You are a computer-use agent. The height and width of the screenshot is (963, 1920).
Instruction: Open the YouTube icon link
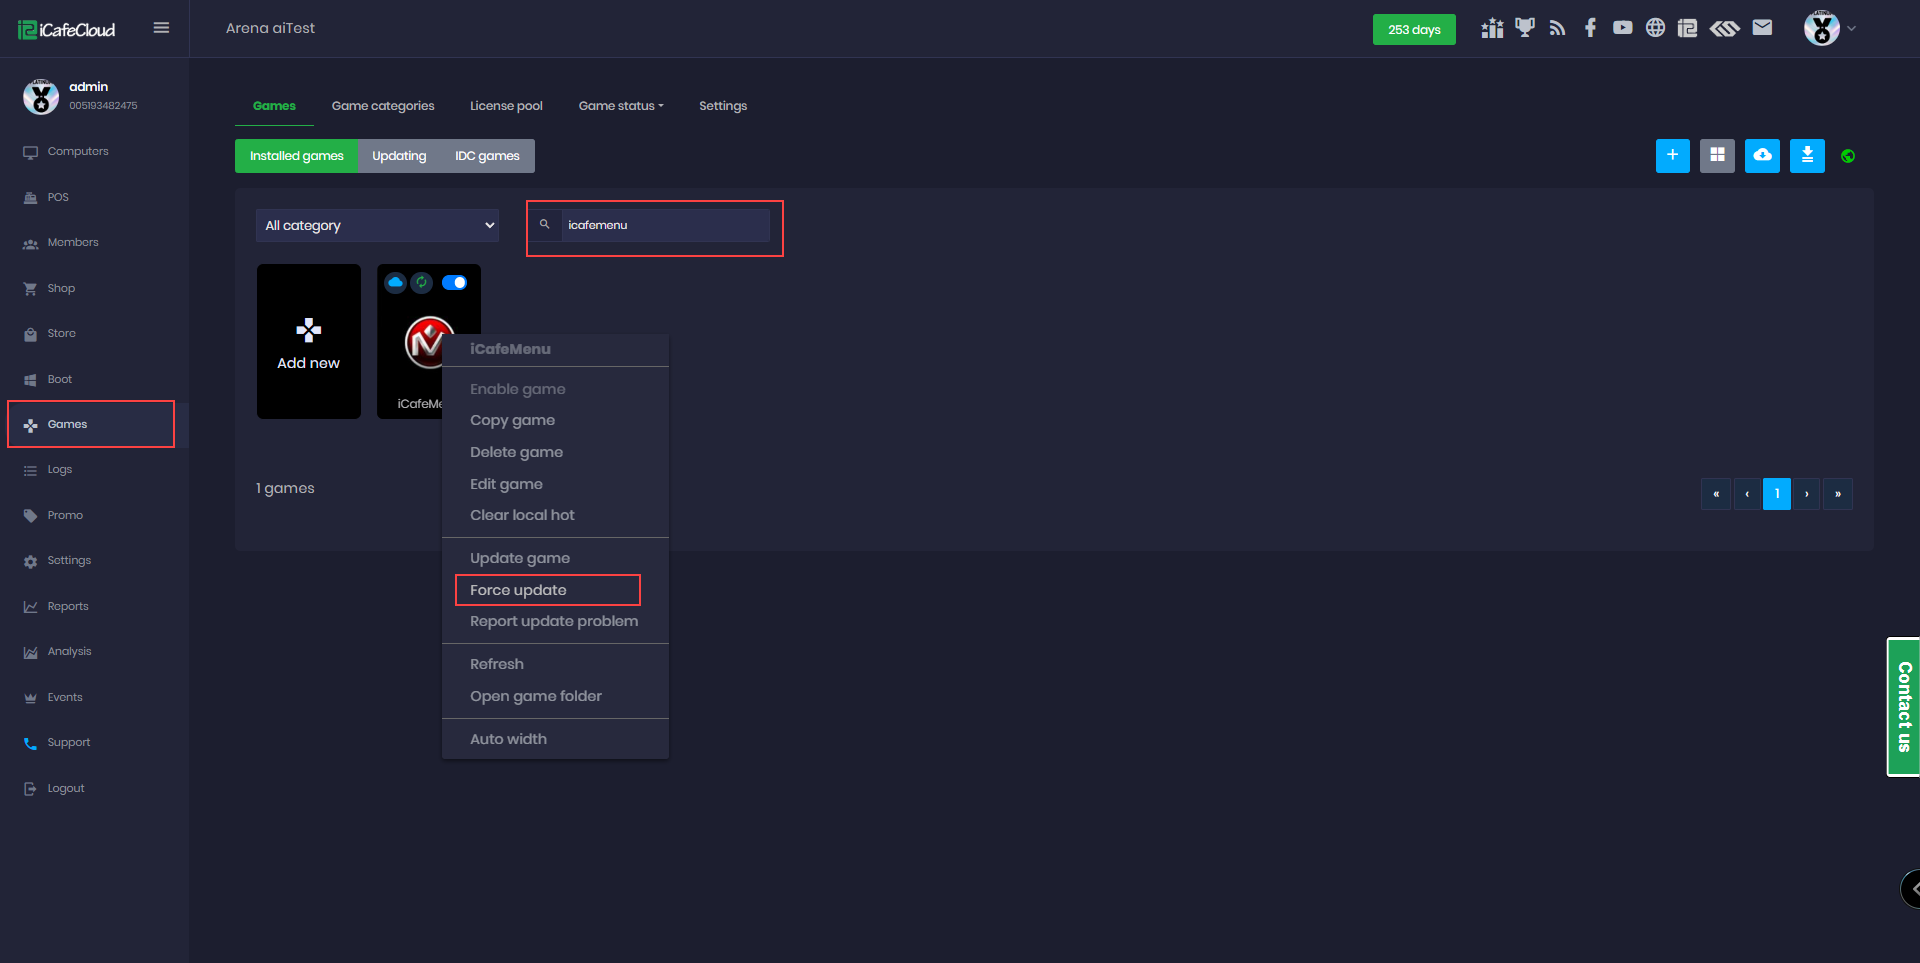pos(1622,28)
